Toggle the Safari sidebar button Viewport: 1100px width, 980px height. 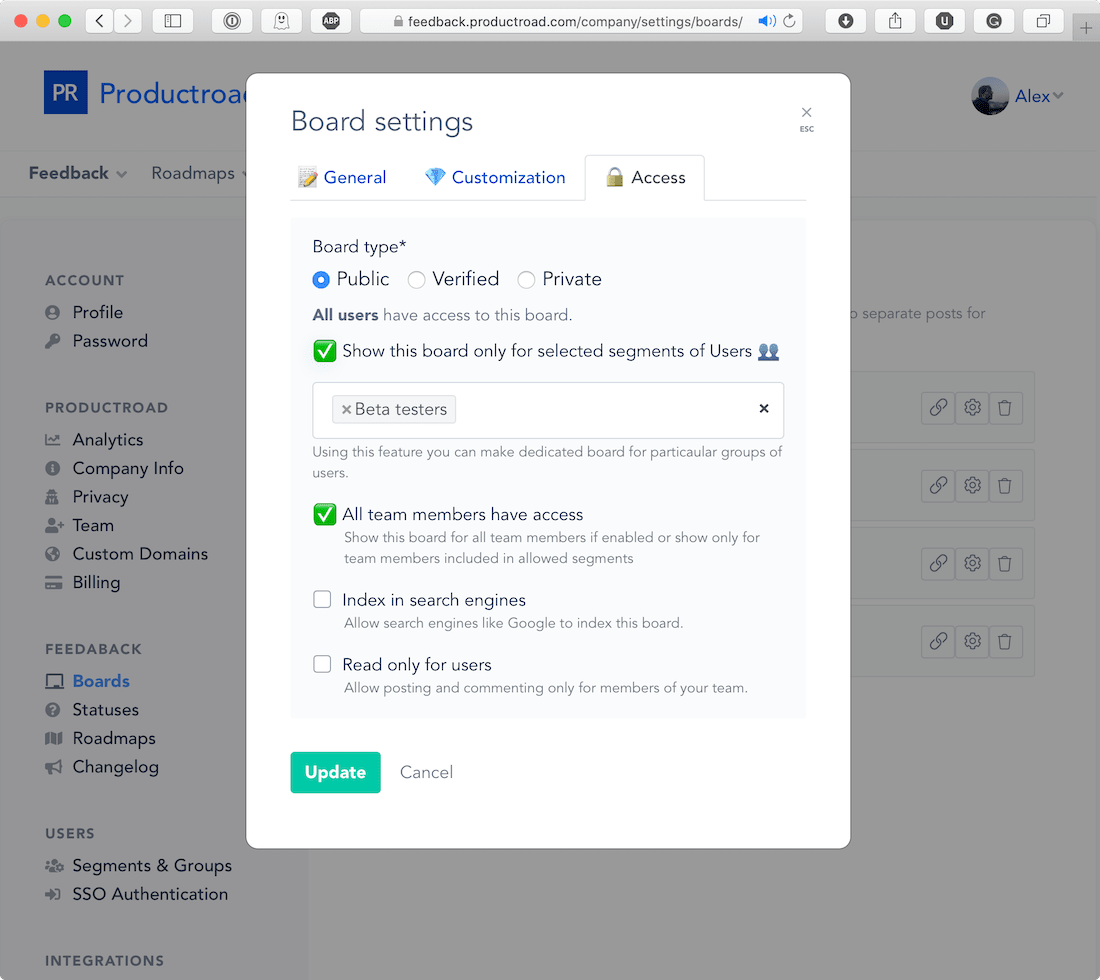click(173, 21)
